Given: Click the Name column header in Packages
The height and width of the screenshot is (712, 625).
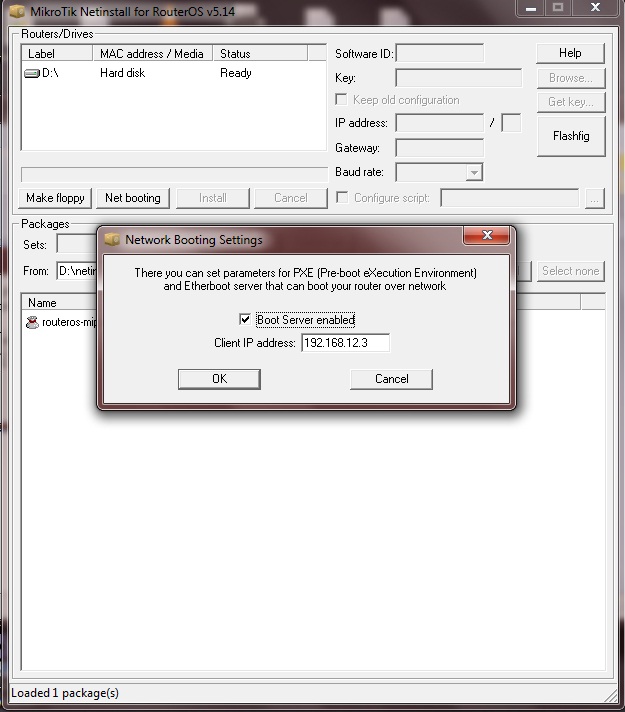Looking at the screenshot, I should coord(59,302).
